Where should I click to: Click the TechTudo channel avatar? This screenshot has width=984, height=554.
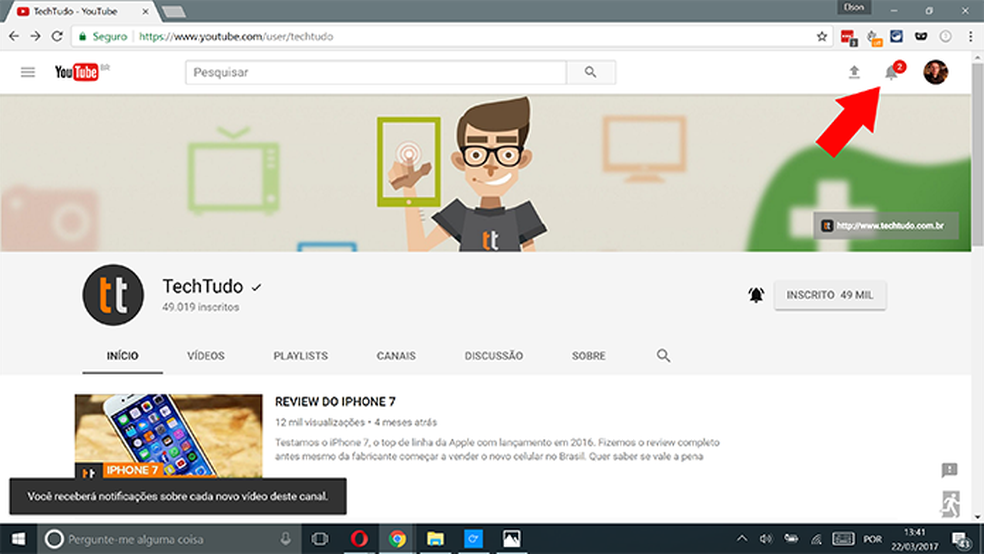tap(113, 295)
